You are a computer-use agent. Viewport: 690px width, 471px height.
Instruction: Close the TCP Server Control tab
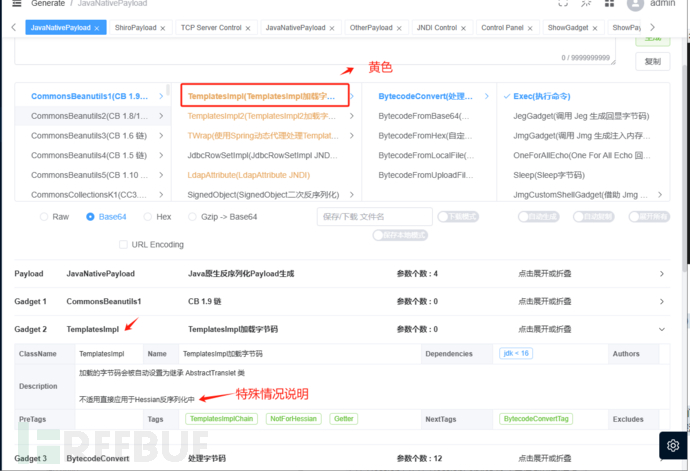tap(248, 28)
